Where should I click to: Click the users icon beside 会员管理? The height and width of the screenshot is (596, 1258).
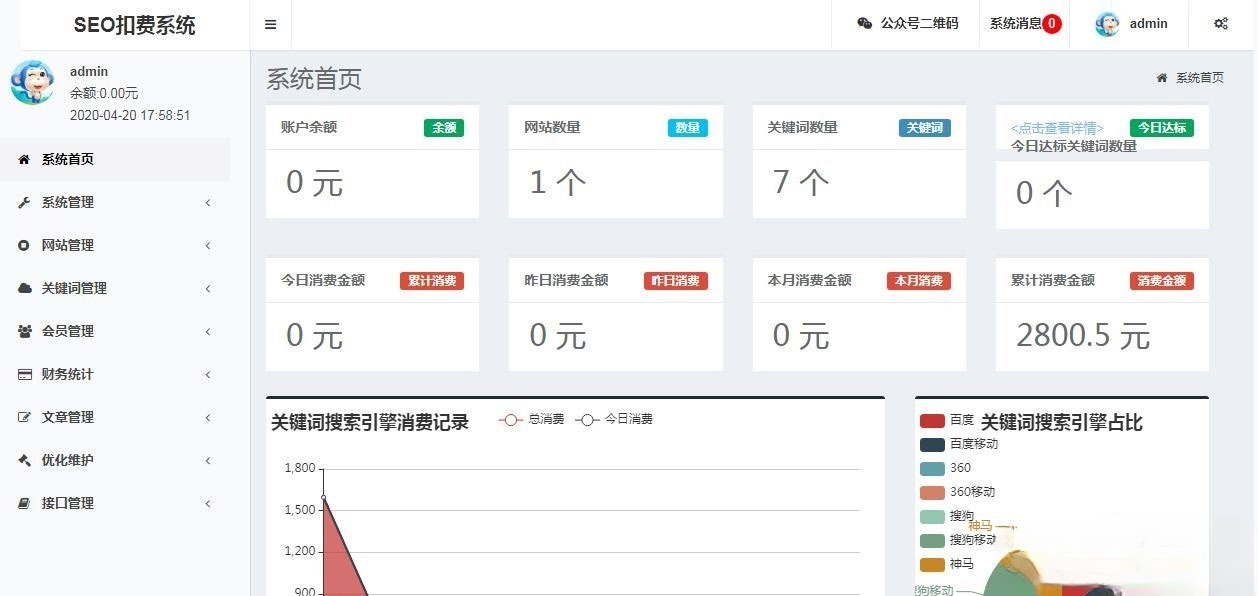pyautogui.click(x=22, y=331)
